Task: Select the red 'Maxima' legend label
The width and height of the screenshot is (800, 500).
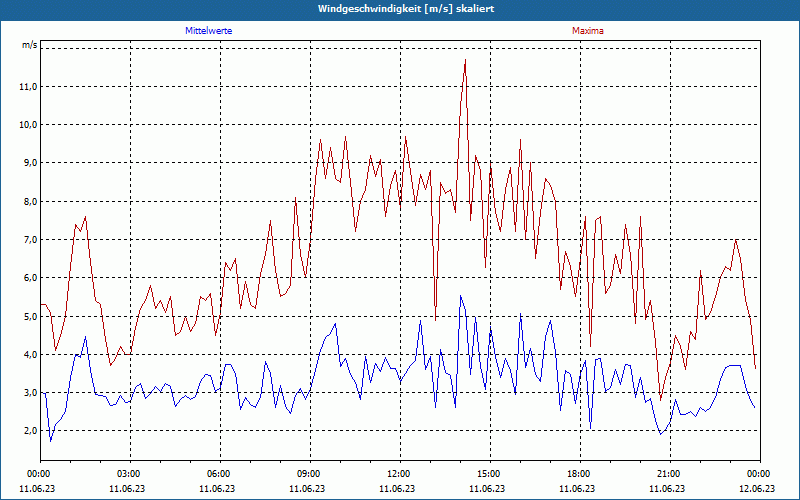Action: 588,31
